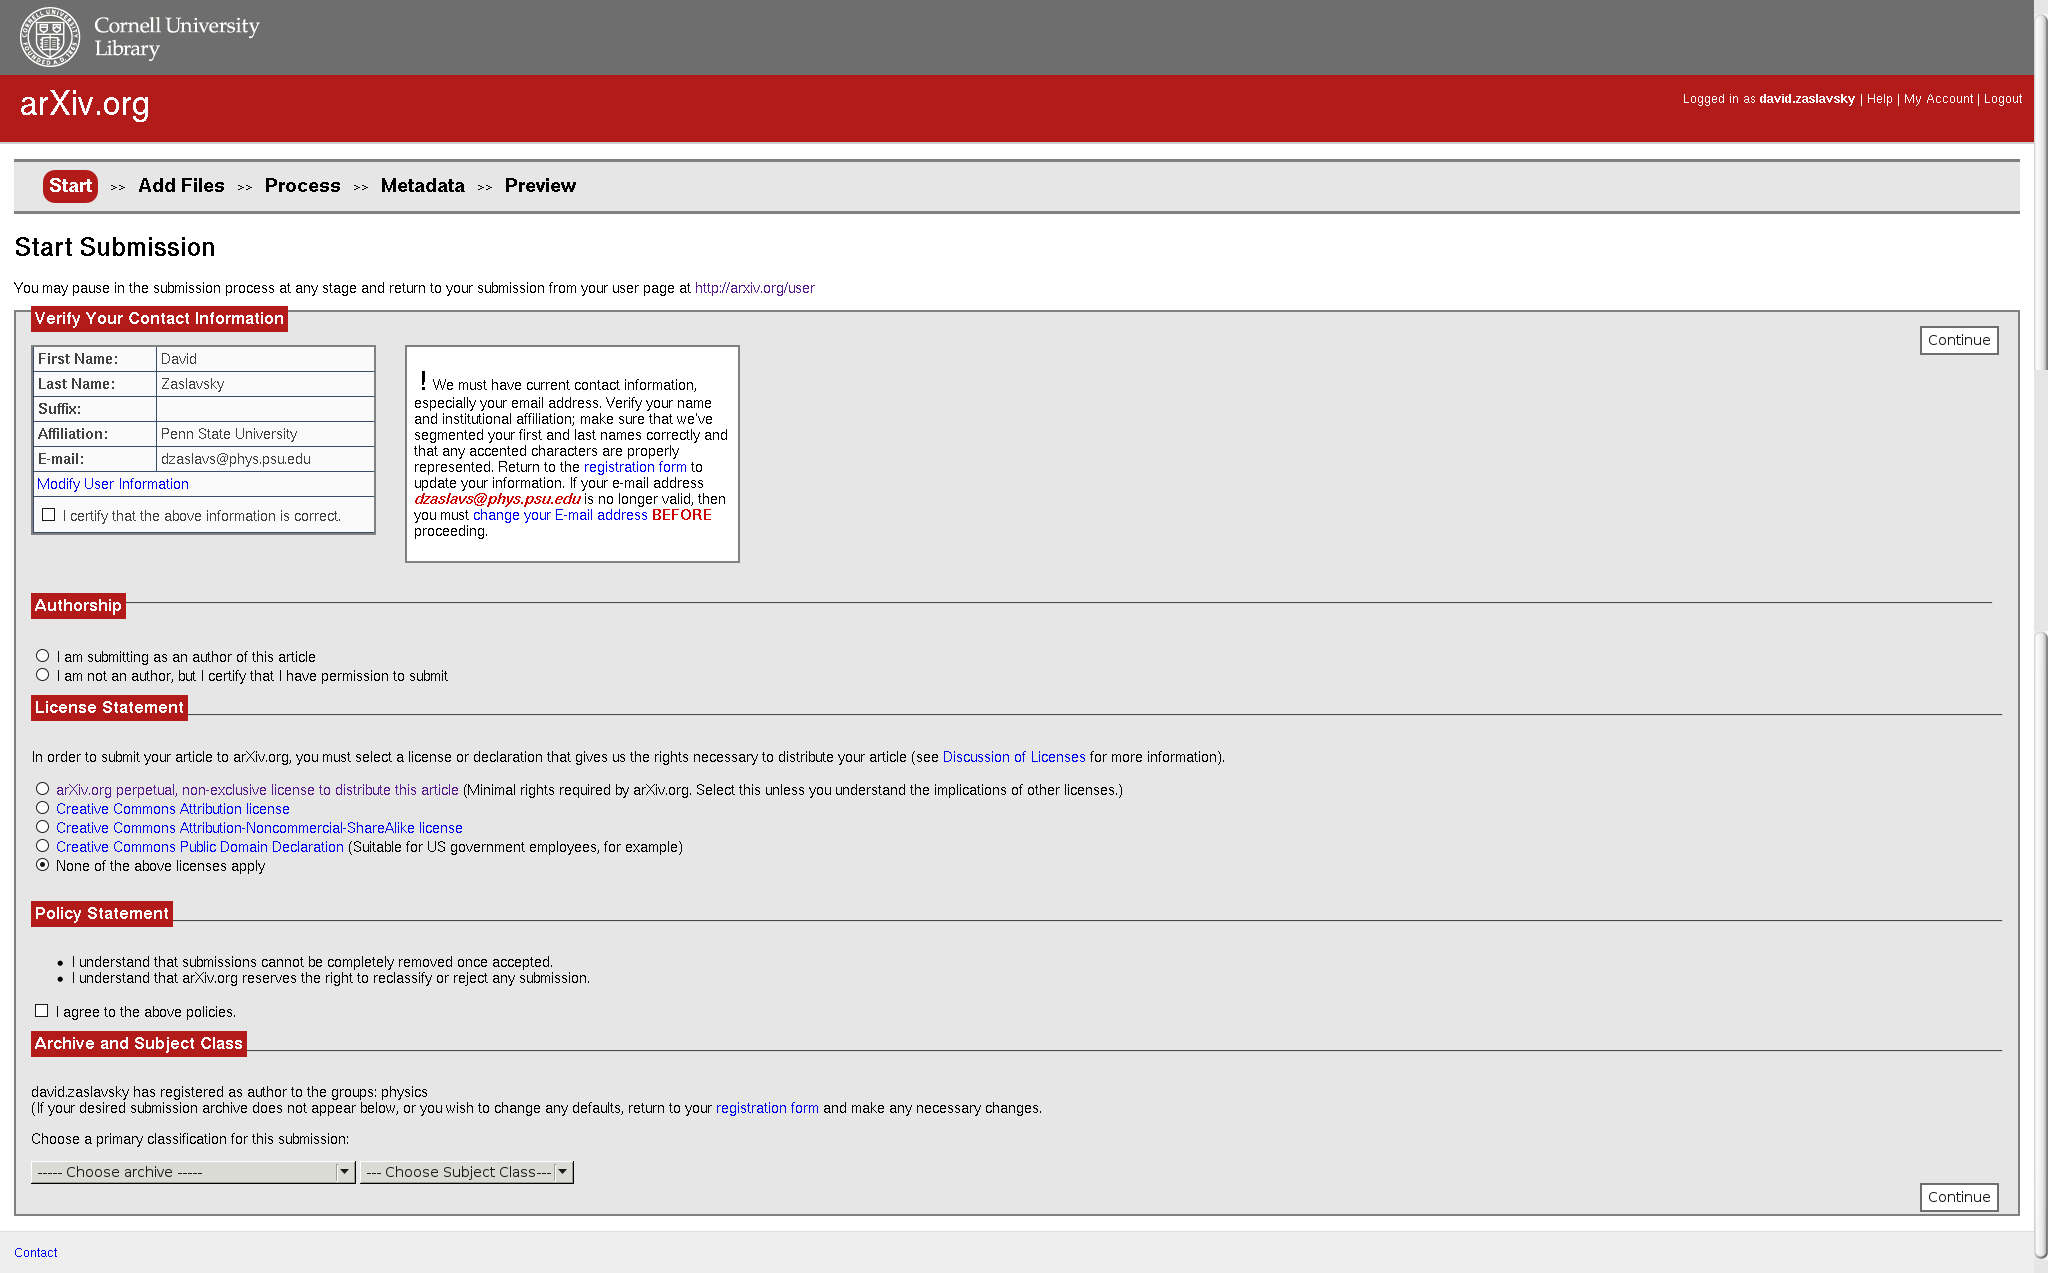Go to the Add Files step
The width and height of the screenshot is (2048, 1273).
(181, 186)
